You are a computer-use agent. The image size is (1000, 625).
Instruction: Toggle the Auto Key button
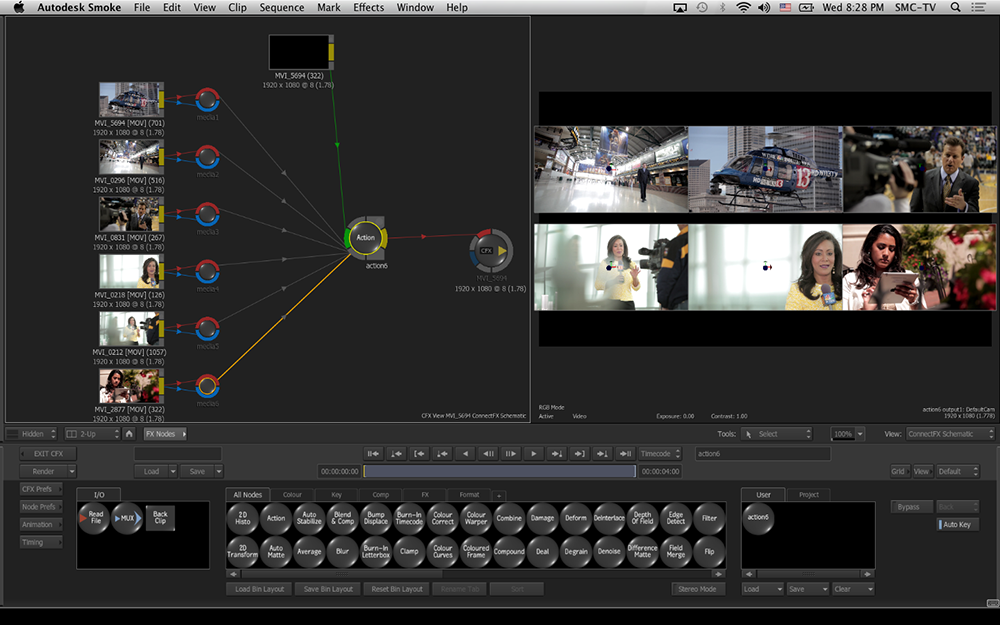click(958, 524)
